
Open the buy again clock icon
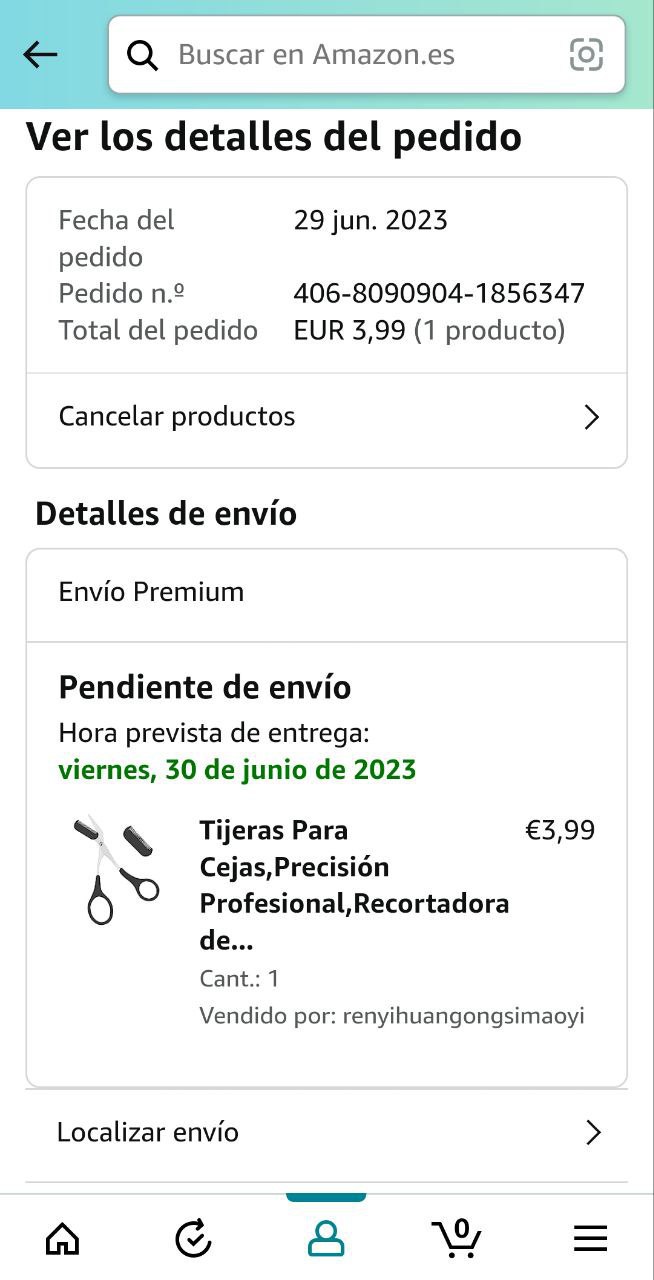pos(193,1239)
